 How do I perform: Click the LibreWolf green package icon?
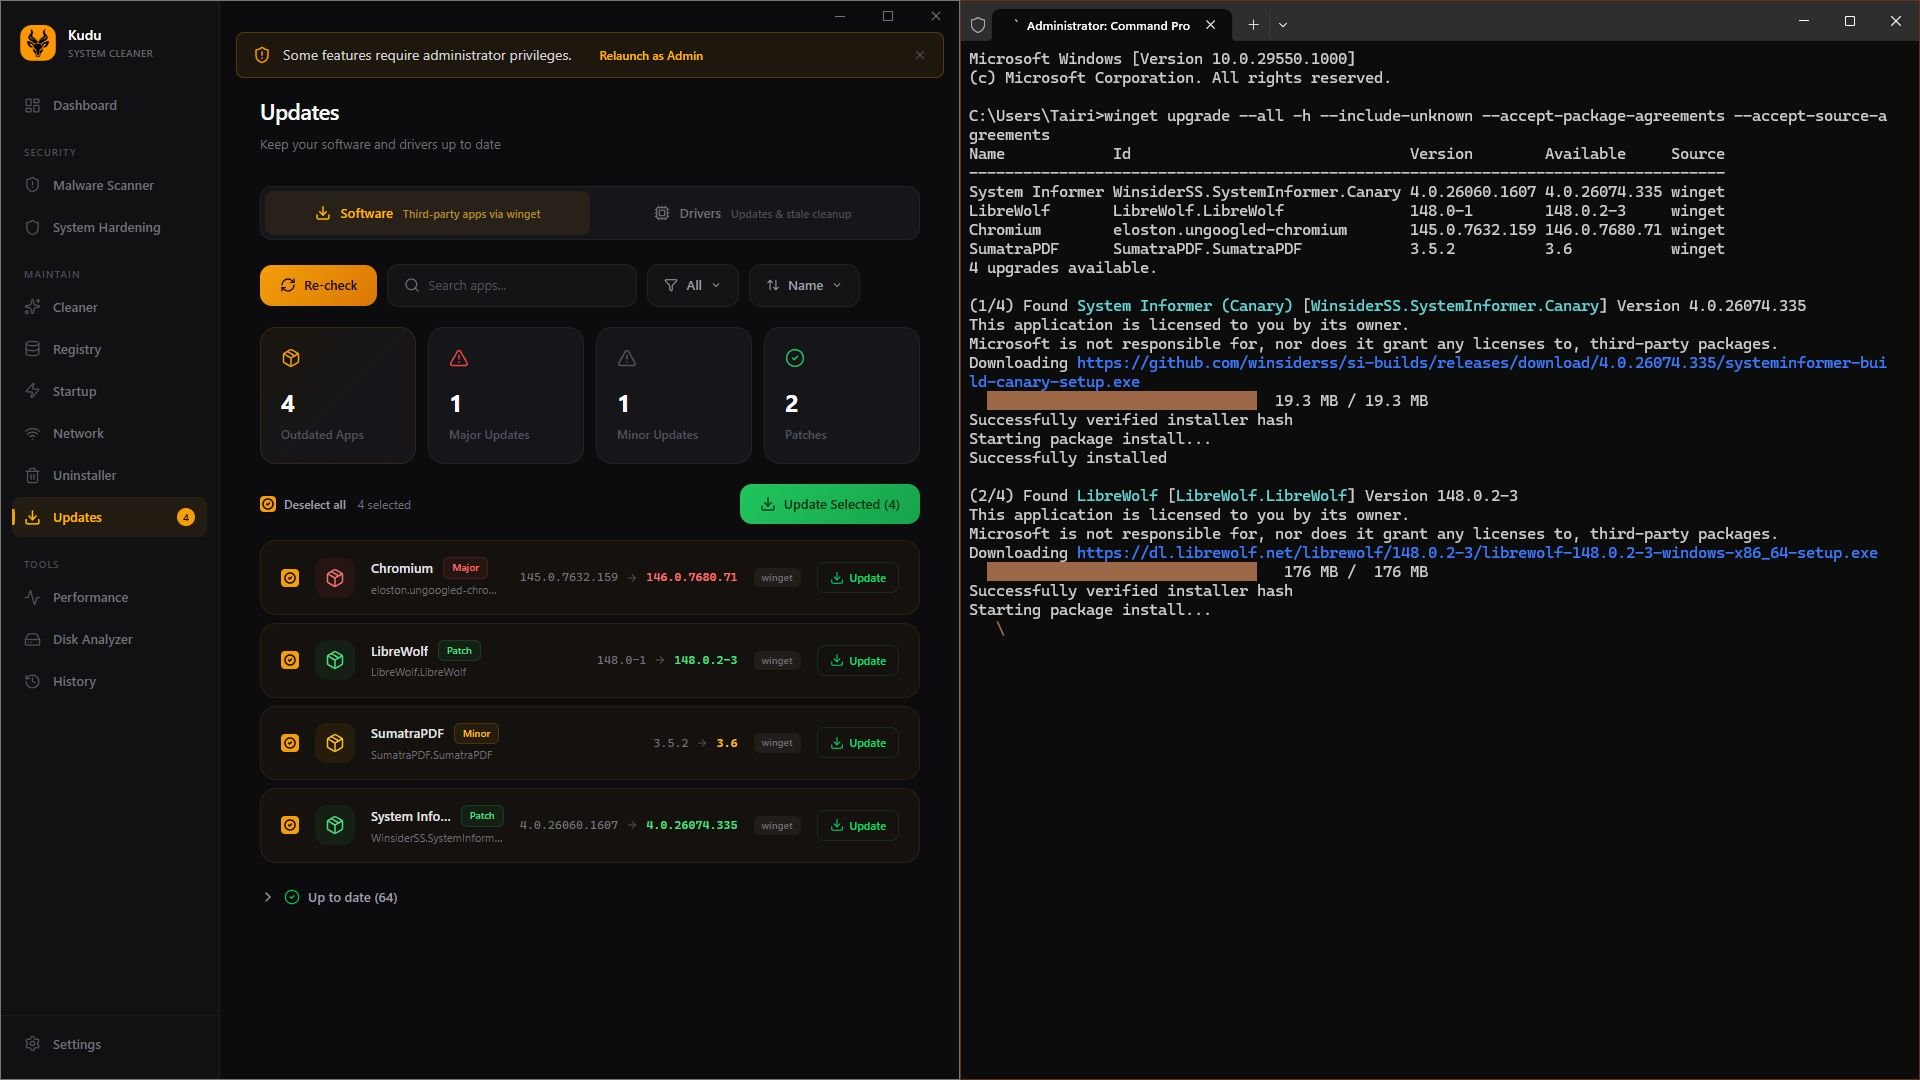tap(335, 660)
